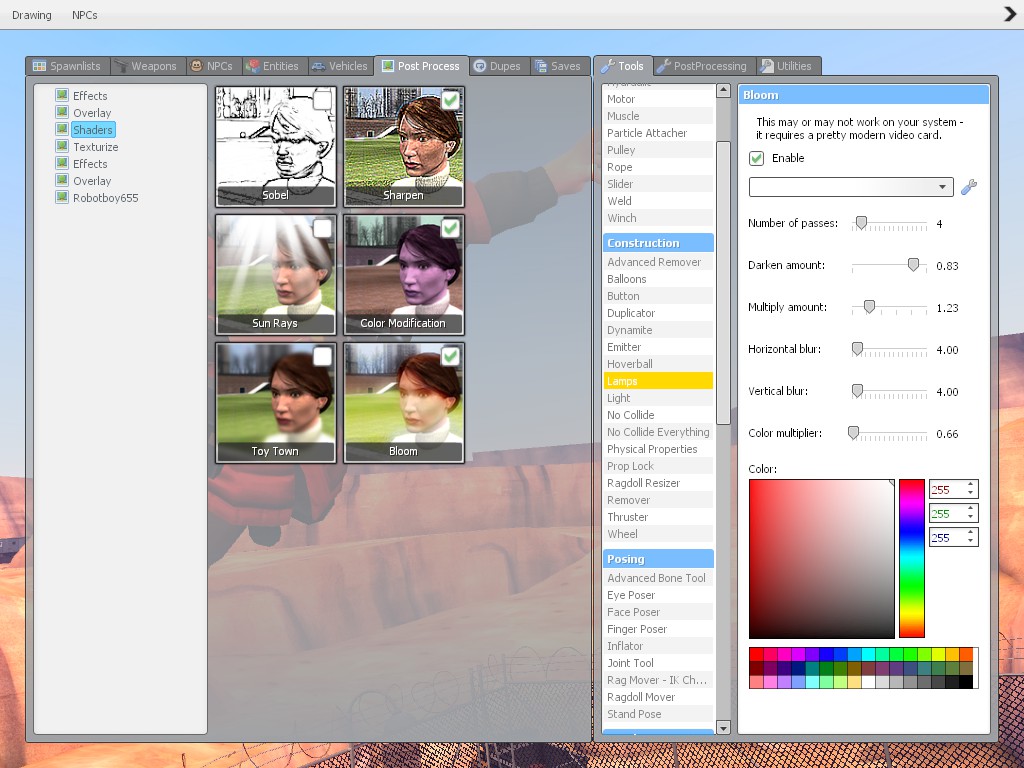Select the Physical Properties tool
Viewport: 1024px width, 768px height.
click(658, 449)
